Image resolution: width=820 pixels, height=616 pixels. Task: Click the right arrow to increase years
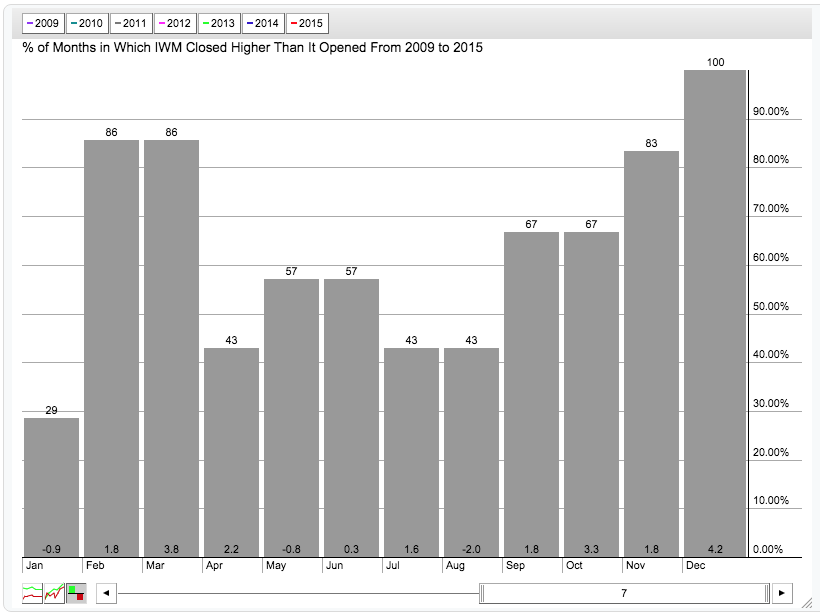(782, 593)
